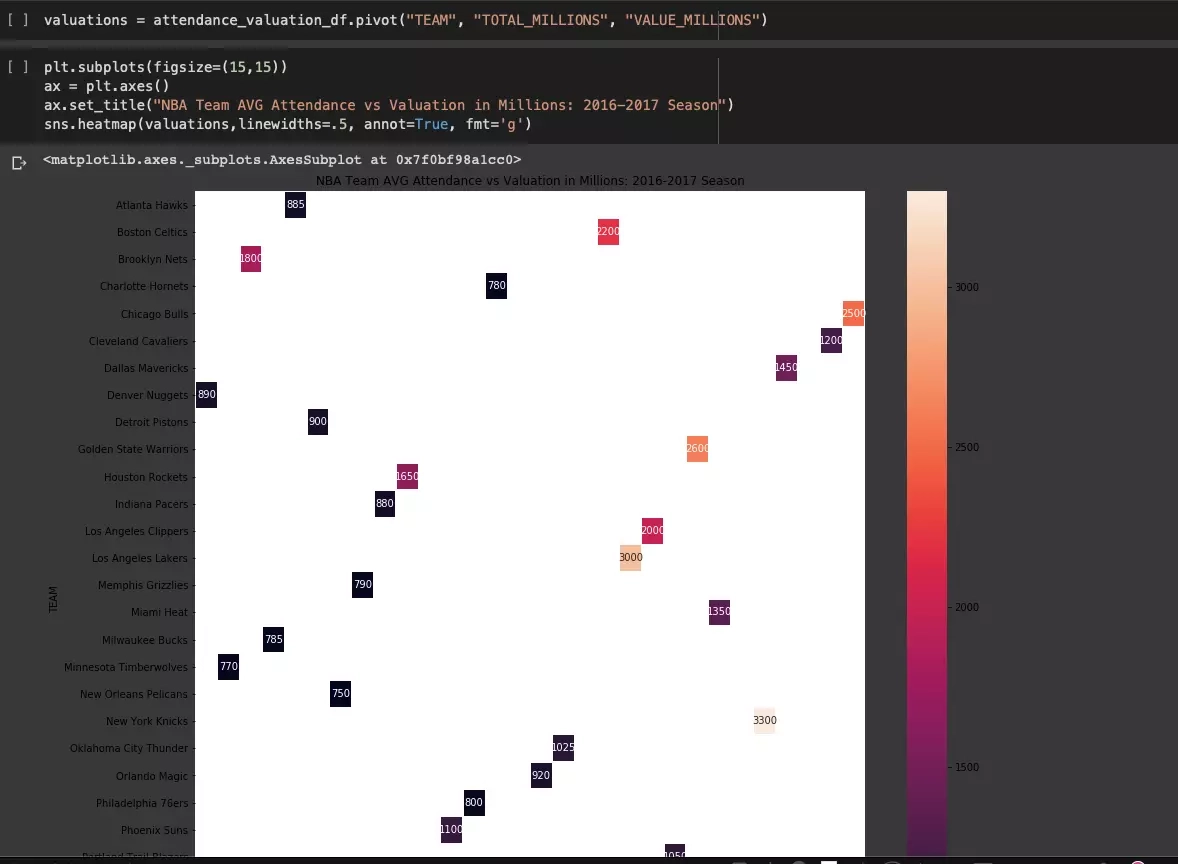Place cursor on ax.set_title code line
The width and height of the screenshot is (1178, 864).
388,105
